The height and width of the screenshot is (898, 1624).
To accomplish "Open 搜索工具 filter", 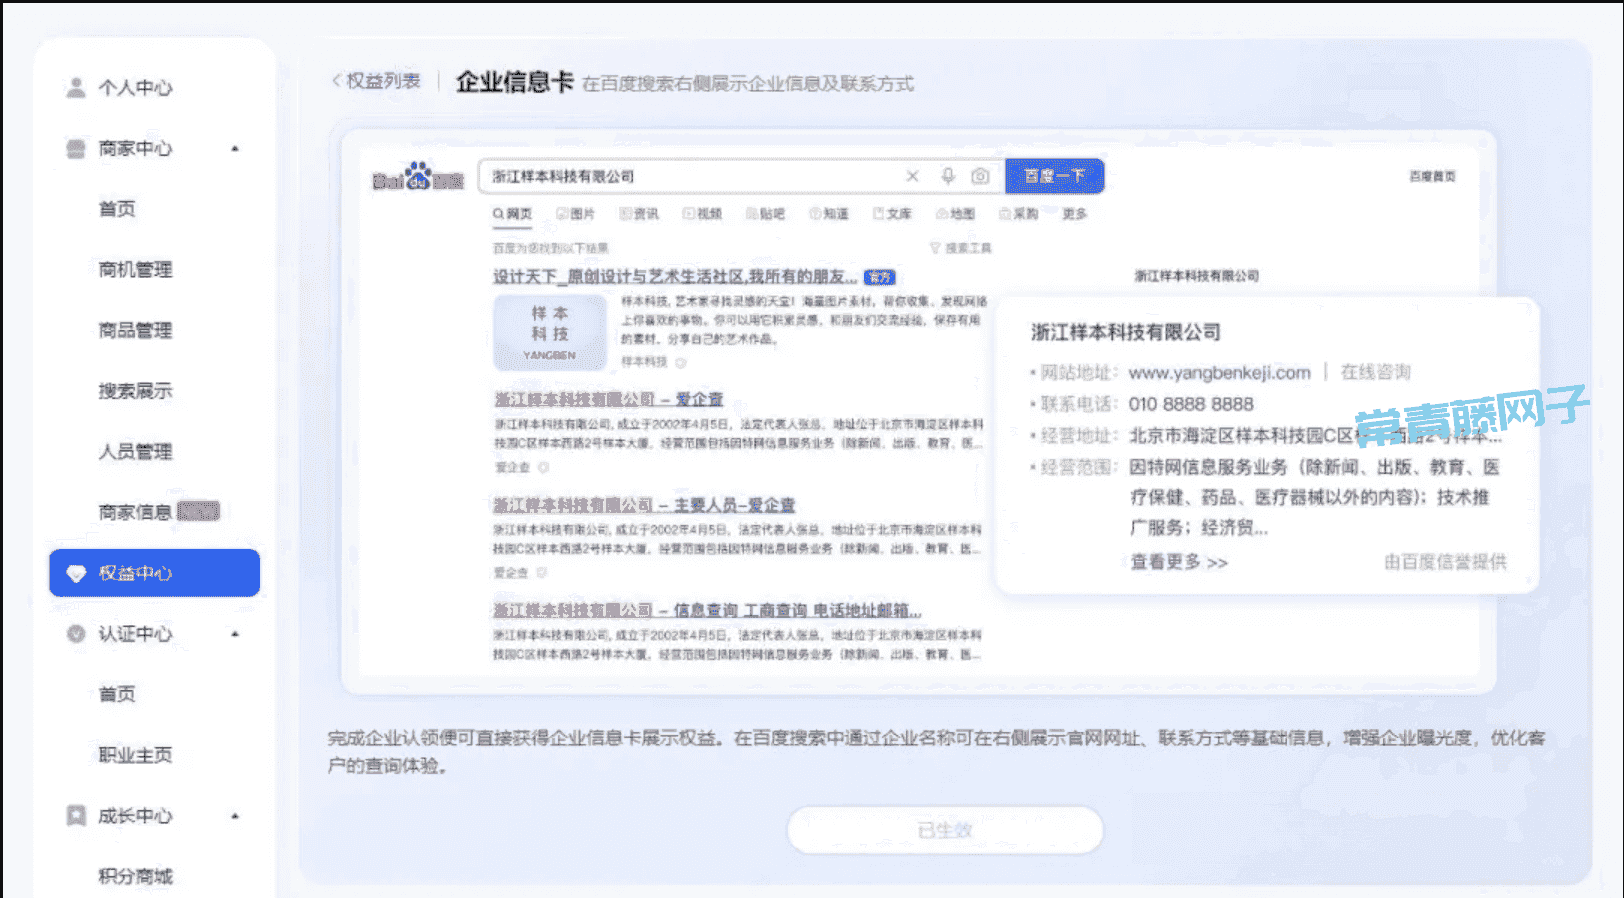I will point(960,248).
